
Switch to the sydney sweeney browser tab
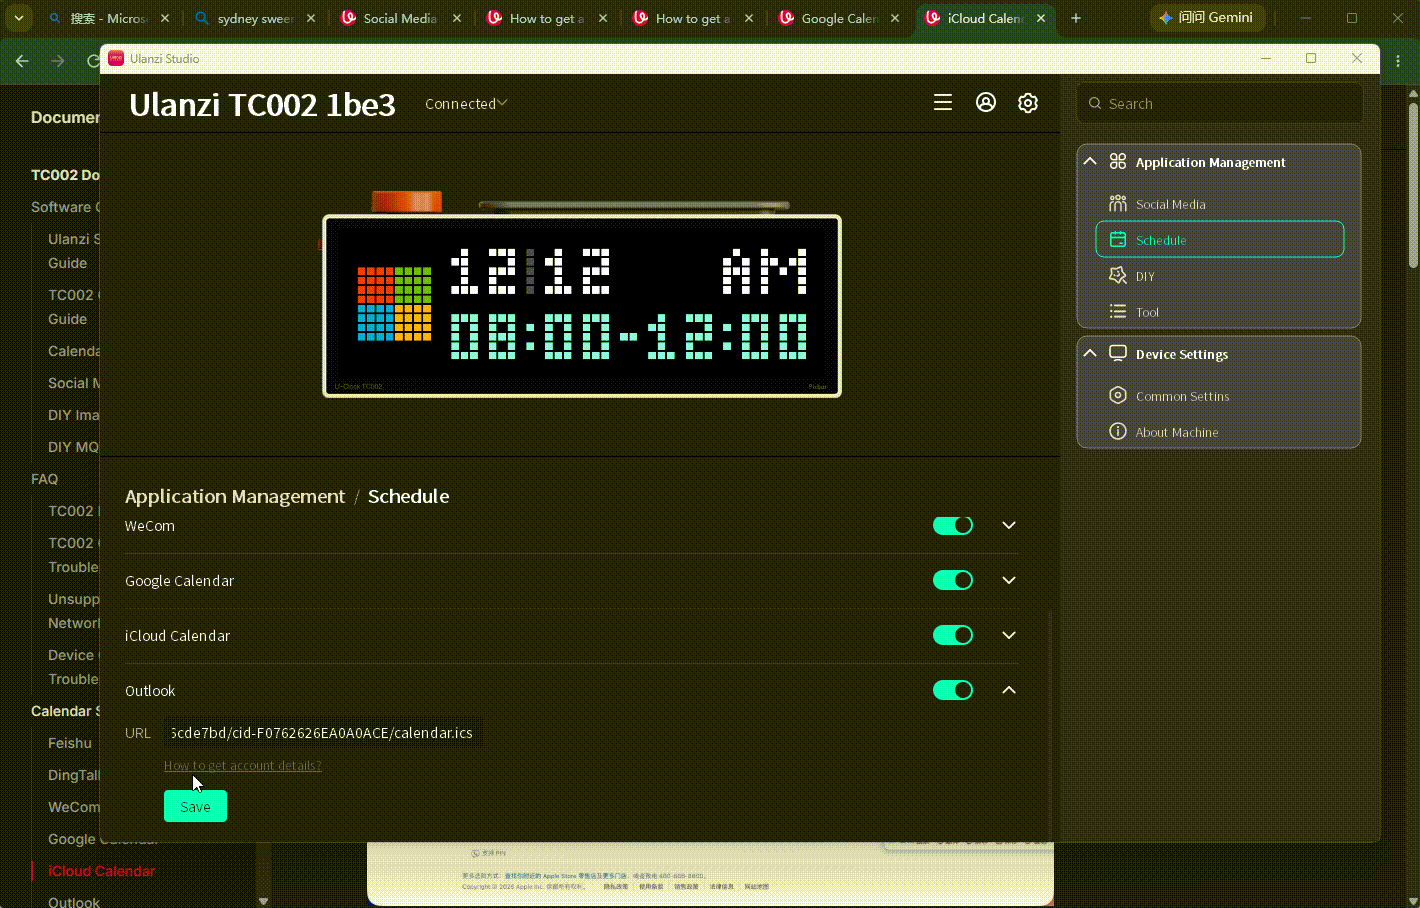[255, 18]
